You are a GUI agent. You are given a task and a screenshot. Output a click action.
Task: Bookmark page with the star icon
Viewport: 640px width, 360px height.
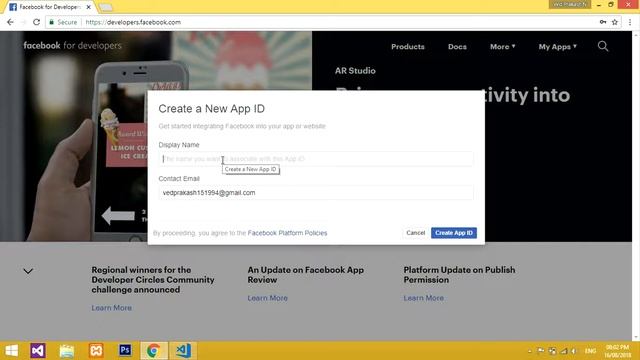(x=615, y=22)
